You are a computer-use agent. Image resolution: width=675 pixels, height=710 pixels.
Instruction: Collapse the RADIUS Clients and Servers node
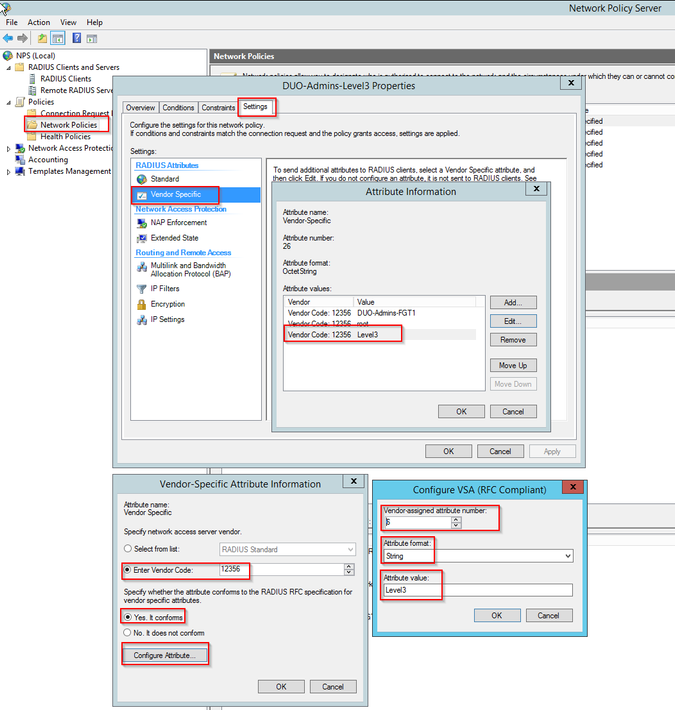click(9, 67)
